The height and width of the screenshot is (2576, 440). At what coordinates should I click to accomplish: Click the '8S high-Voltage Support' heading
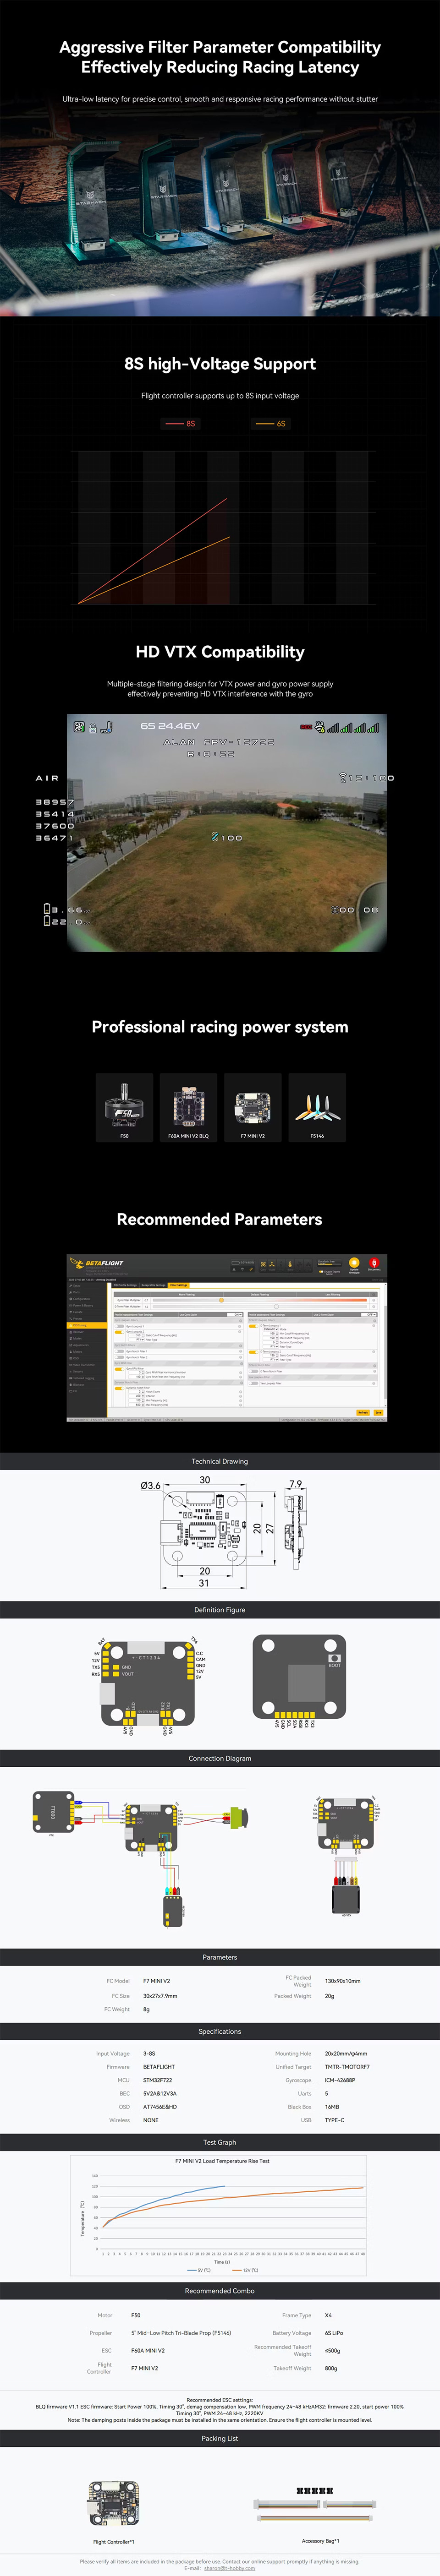point(220,364)
